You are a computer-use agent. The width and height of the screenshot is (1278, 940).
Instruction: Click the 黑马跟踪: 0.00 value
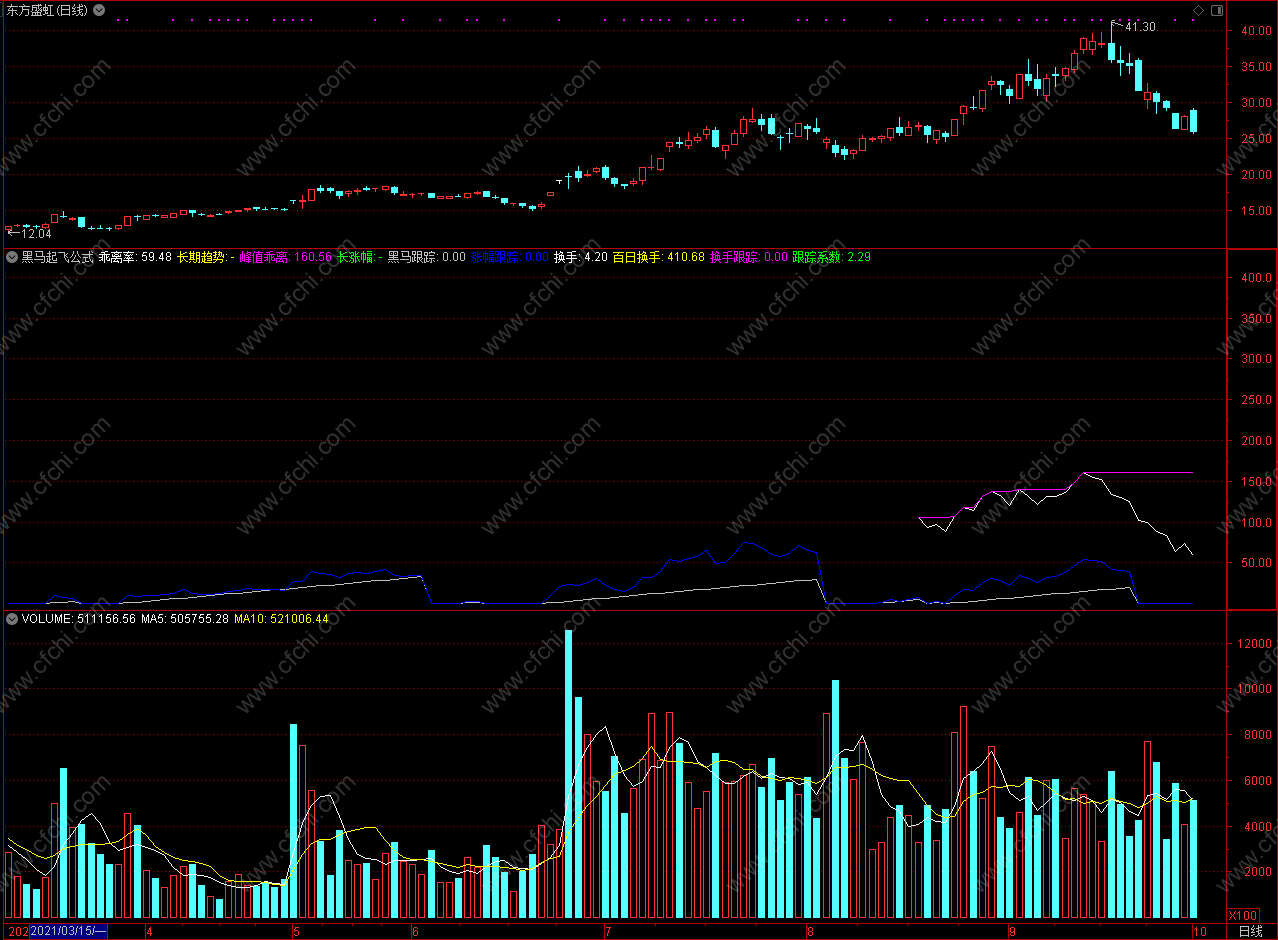427,257
